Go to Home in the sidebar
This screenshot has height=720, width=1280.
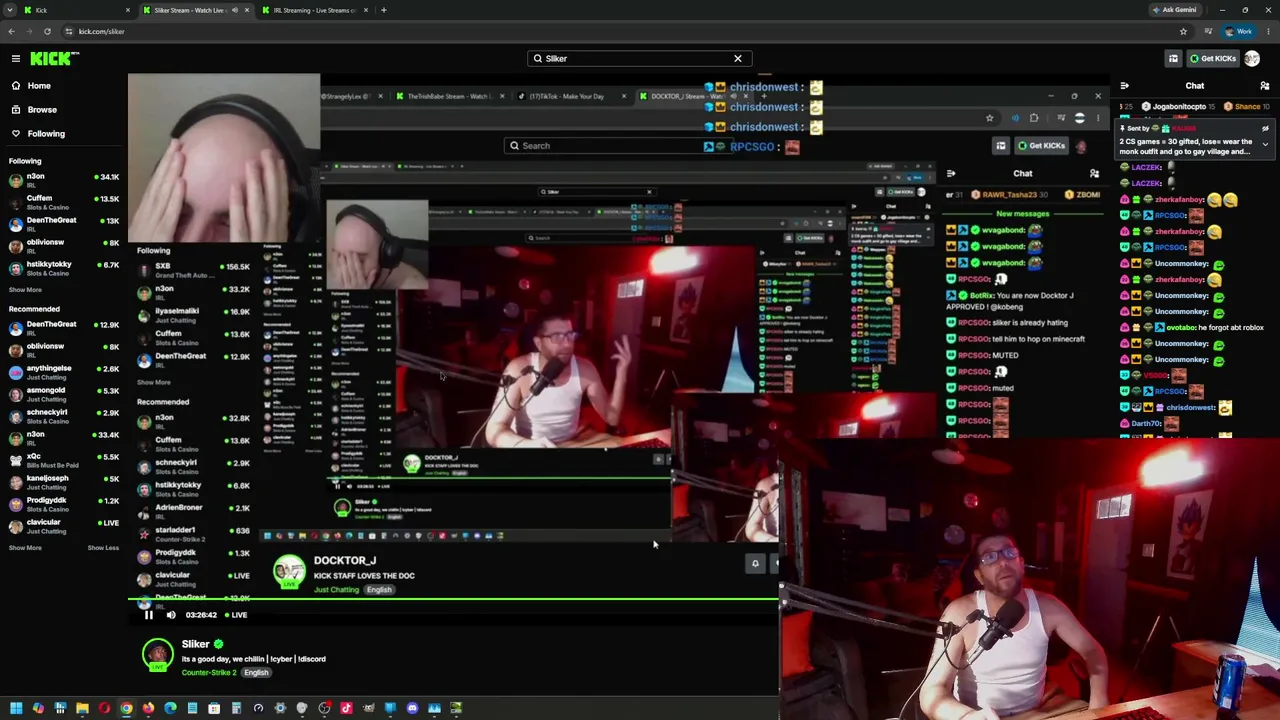[x=39, y=86]
